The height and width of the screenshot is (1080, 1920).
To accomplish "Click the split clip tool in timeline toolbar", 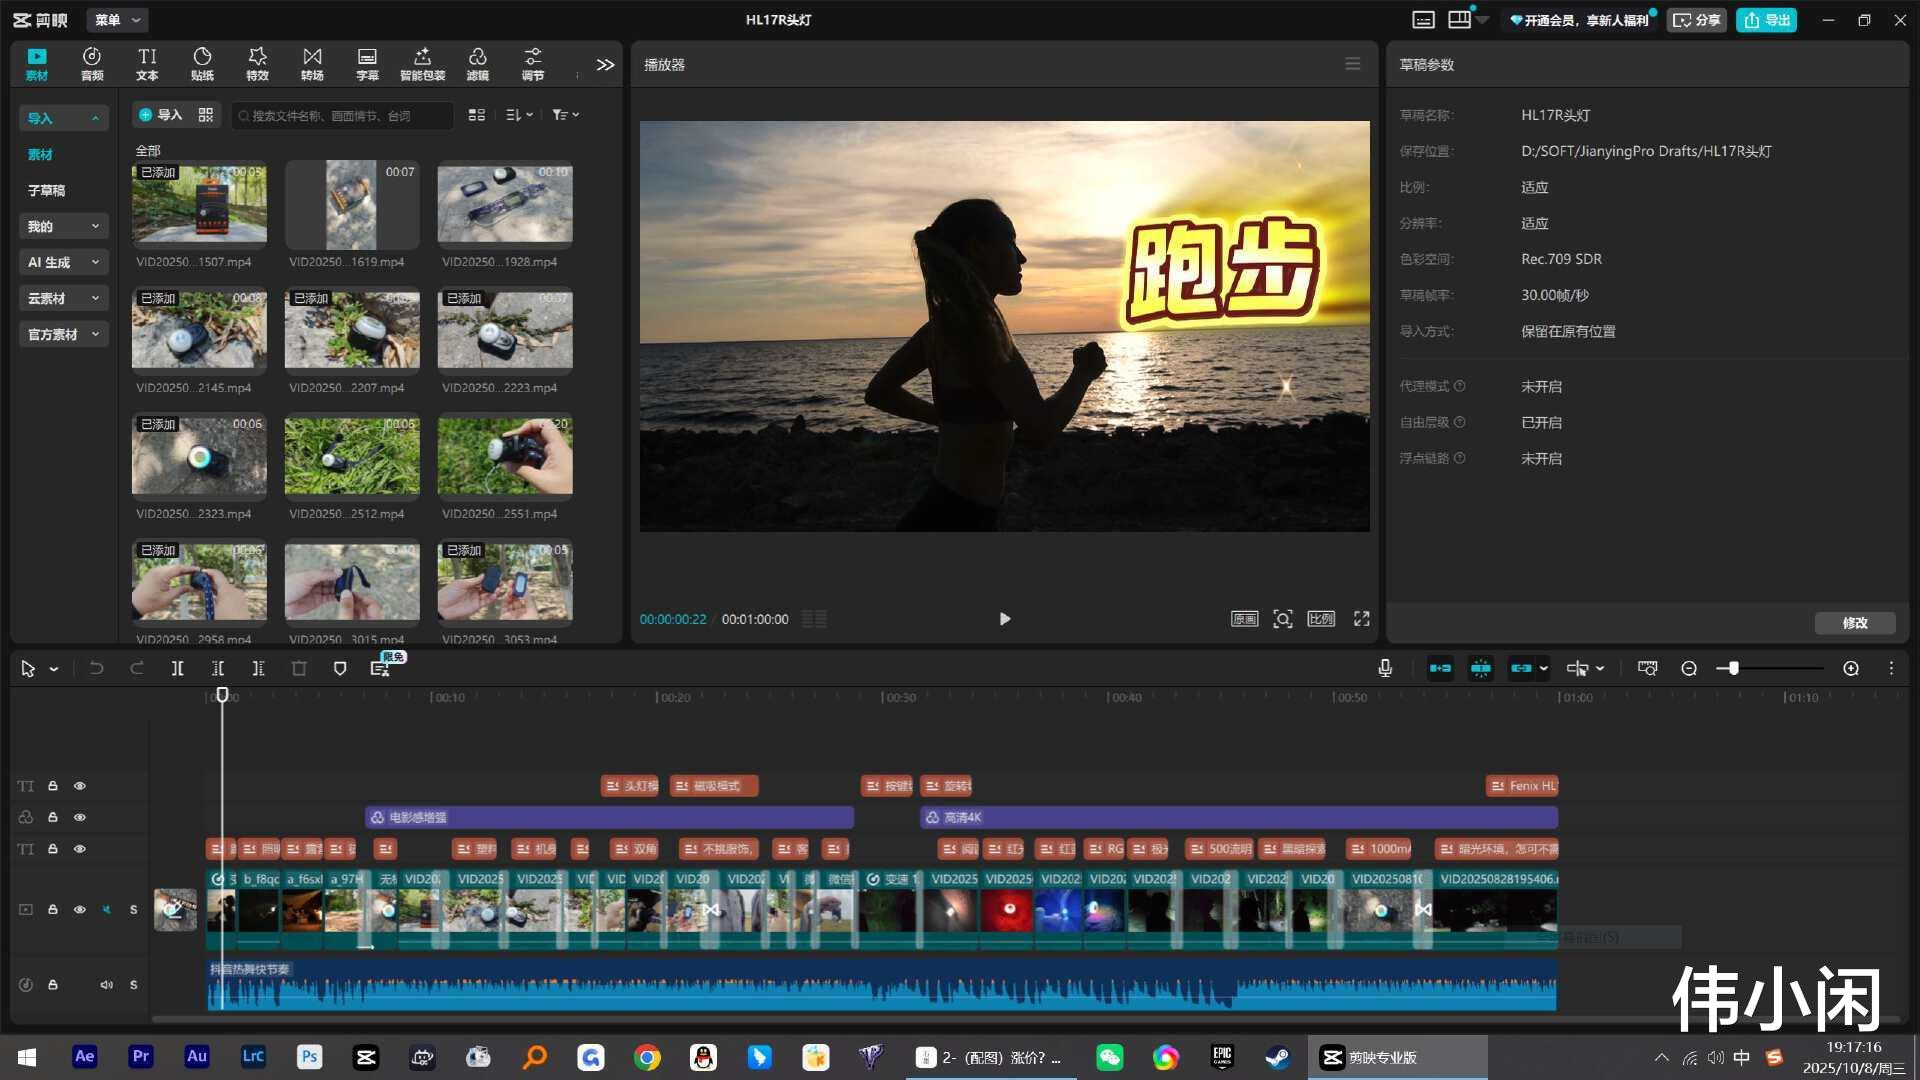I will 177,669.
